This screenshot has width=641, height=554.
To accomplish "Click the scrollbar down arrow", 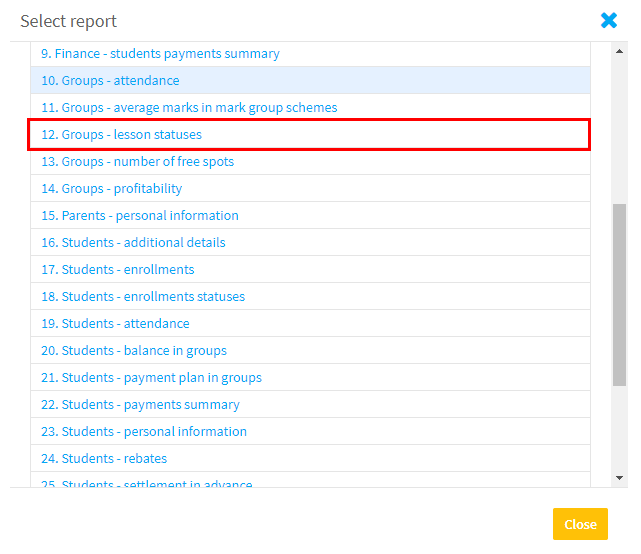I will (619, 478).
